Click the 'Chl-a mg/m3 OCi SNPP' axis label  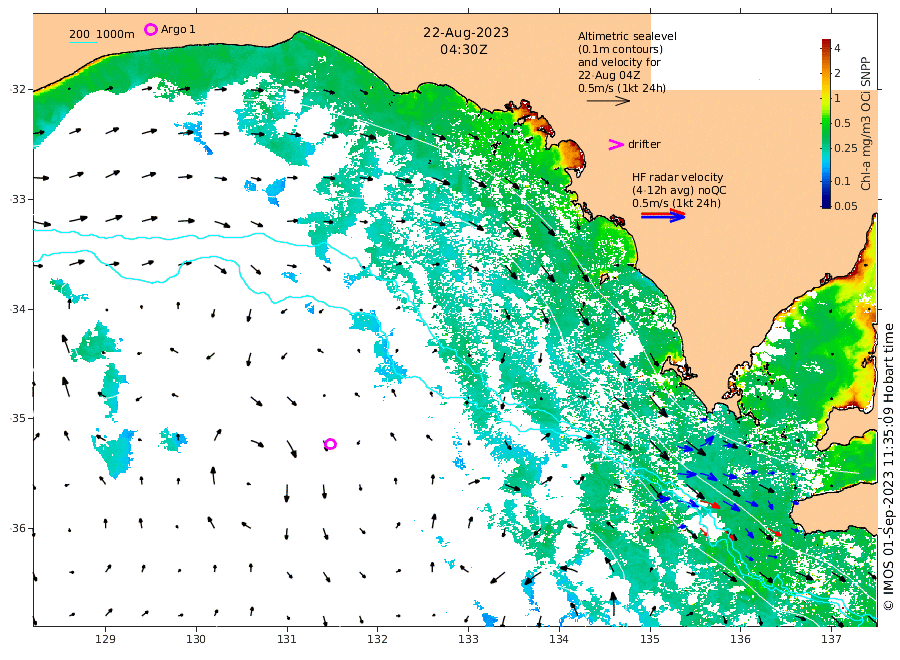866,123
